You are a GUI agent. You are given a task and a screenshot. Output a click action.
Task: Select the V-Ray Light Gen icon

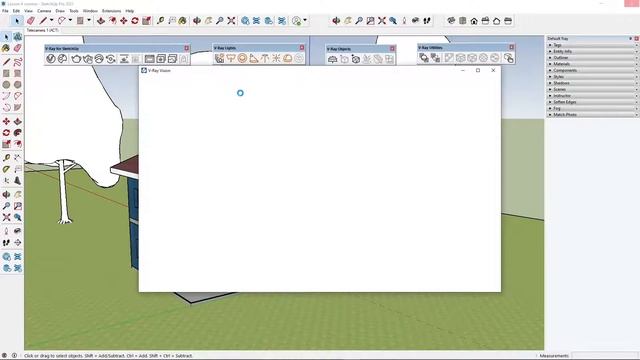pos(220,58)
